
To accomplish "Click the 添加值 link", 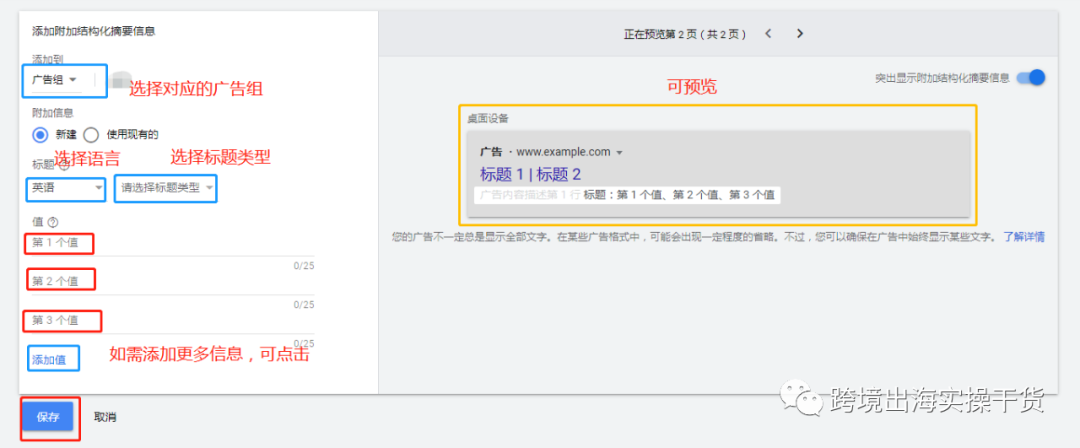I will pos(49,359).
